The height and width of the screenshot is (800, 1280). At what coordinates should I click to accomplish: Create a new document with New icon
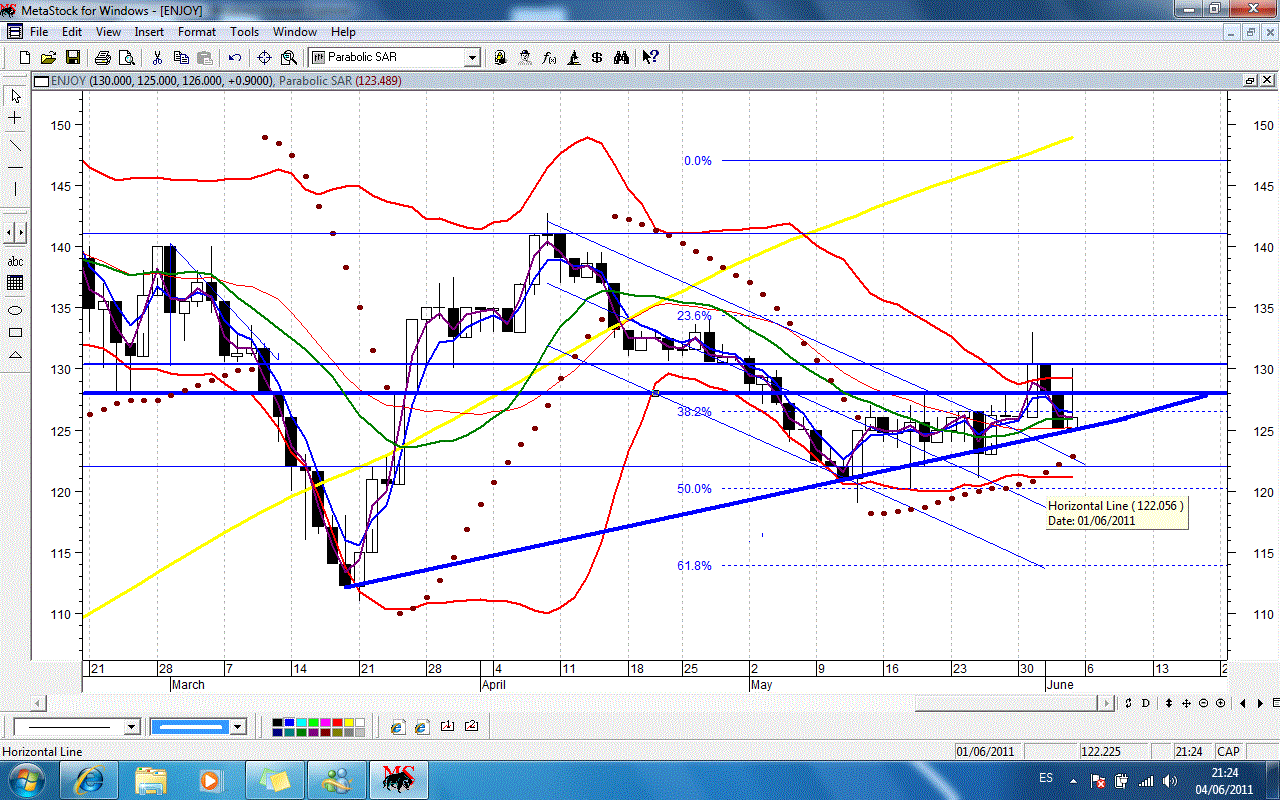24,58
